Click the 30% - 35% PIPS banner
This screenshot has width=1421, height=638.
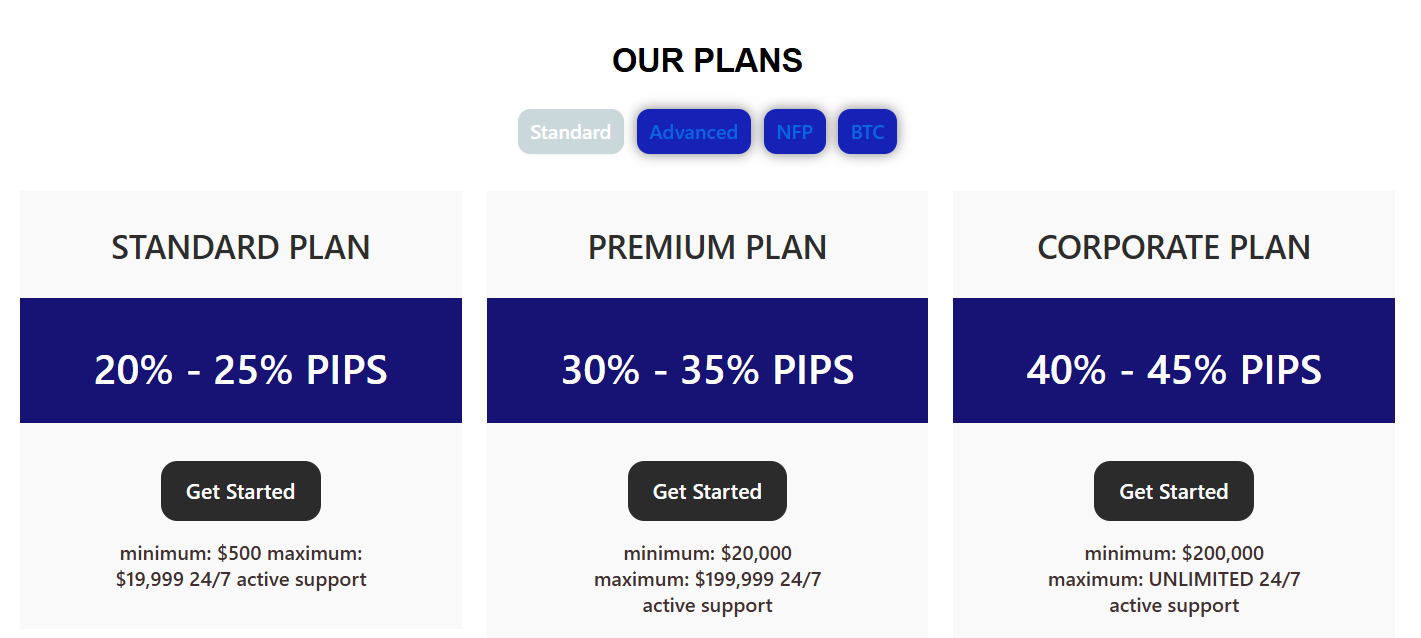pyautogui.click(x=707, y=370)
